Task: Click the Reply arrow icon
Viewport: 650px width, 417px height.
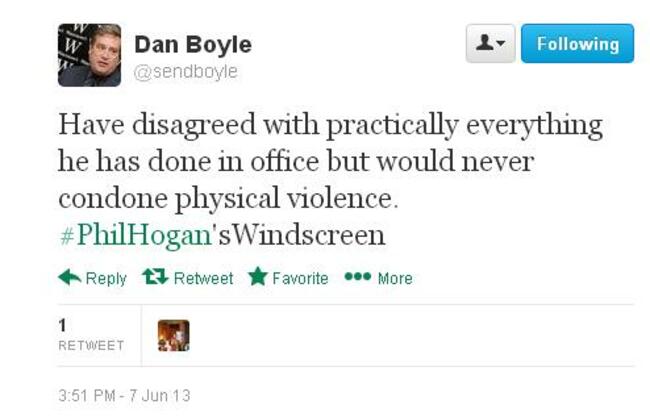Action: [x=70, y=277]
